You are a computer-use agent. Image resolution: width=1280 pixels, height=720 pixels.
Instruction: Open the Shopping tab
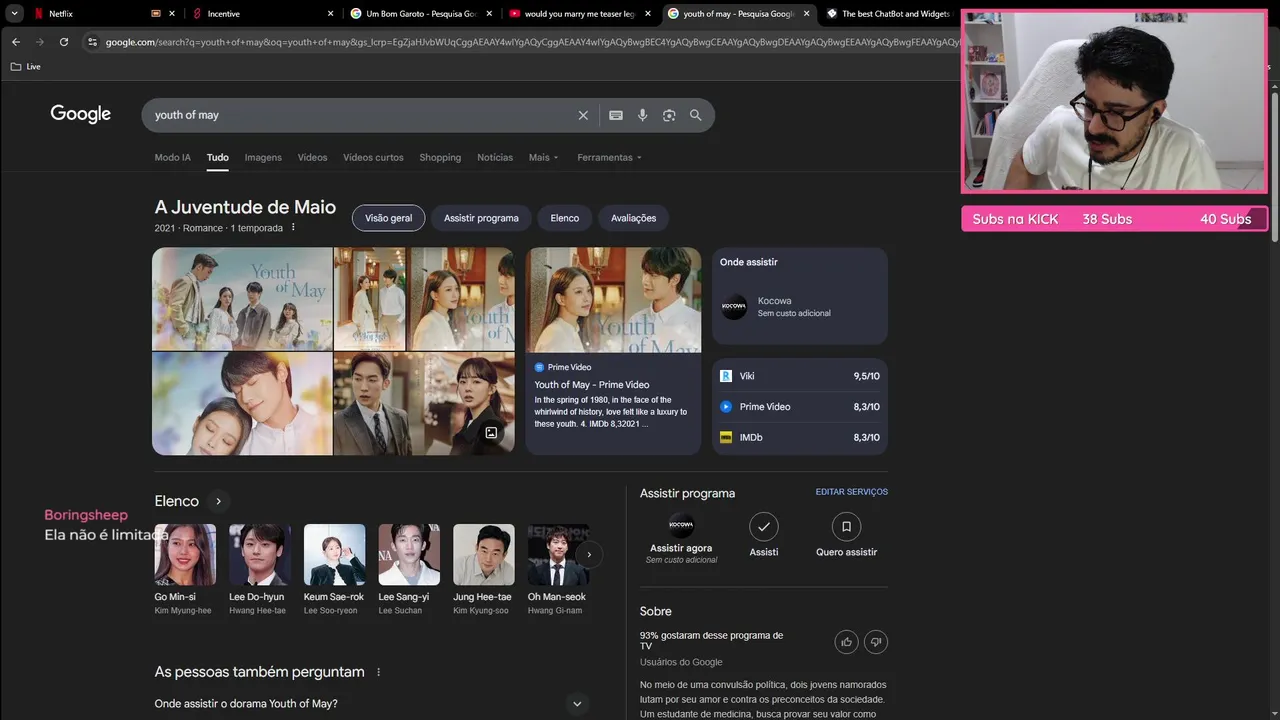440,157
